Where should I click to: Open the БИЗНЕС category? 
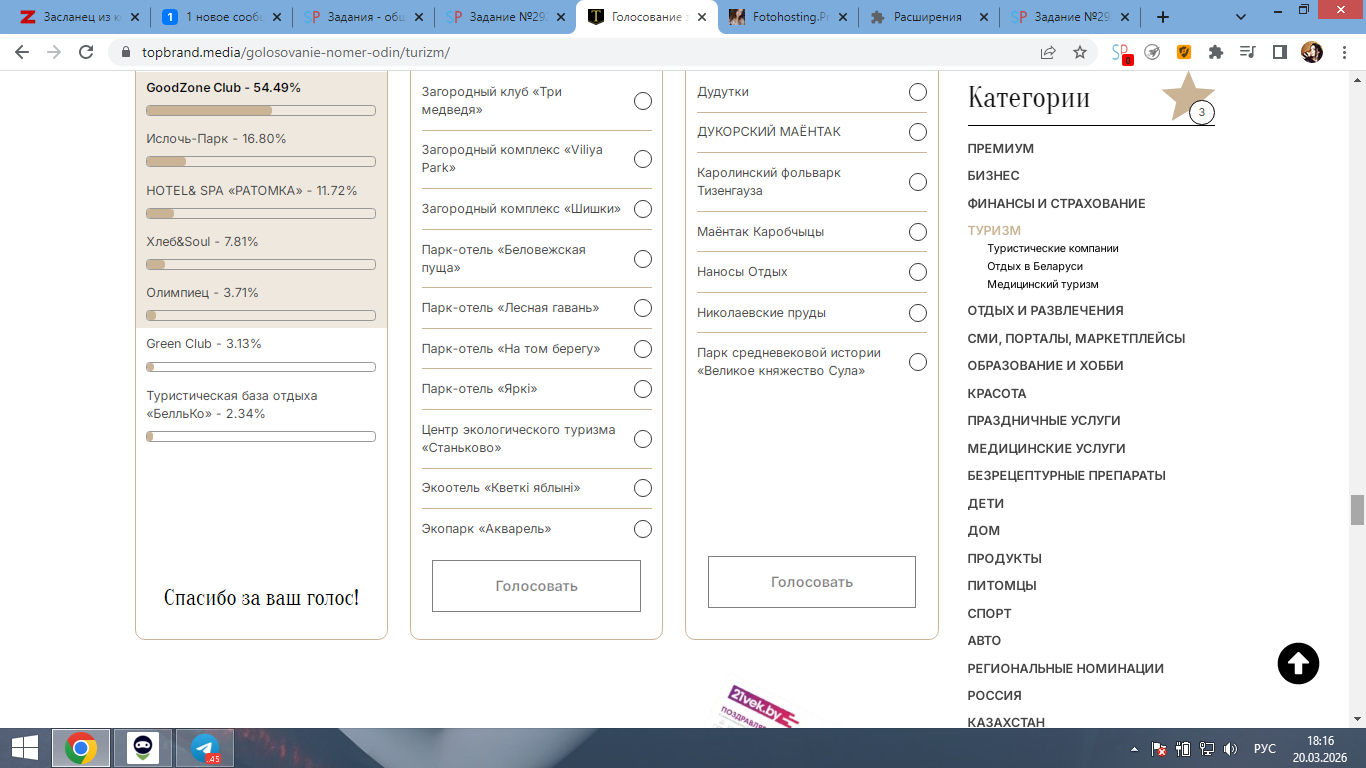coord(993,176)
